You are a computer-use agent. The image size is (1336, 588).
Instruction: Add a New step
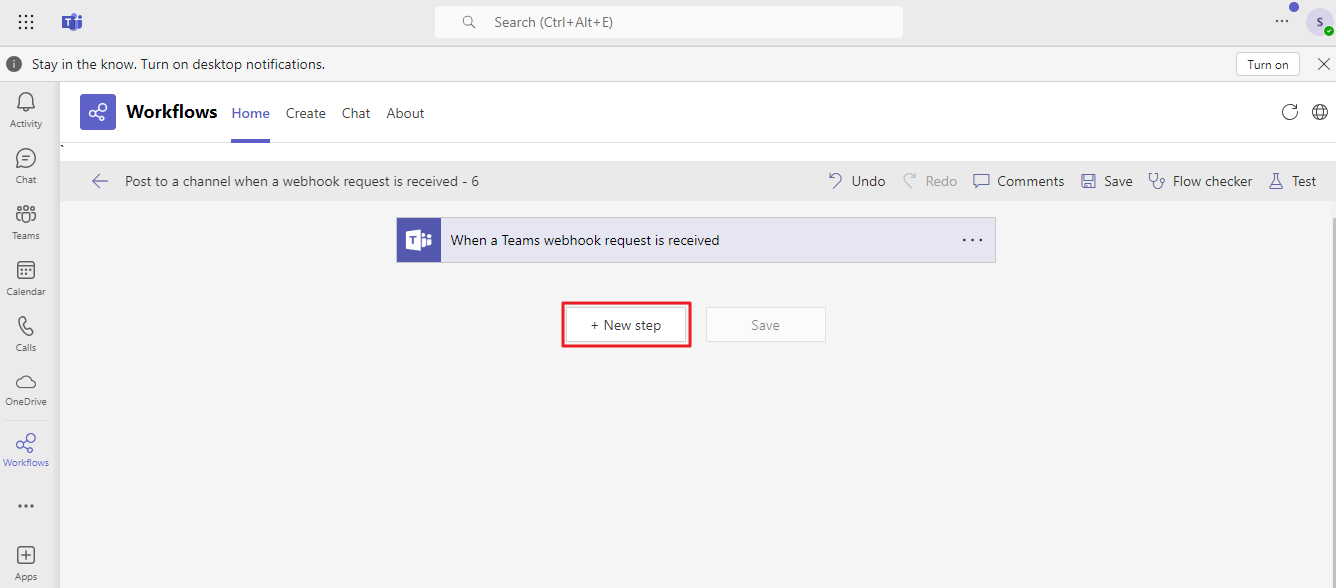(x=626, y=325)
